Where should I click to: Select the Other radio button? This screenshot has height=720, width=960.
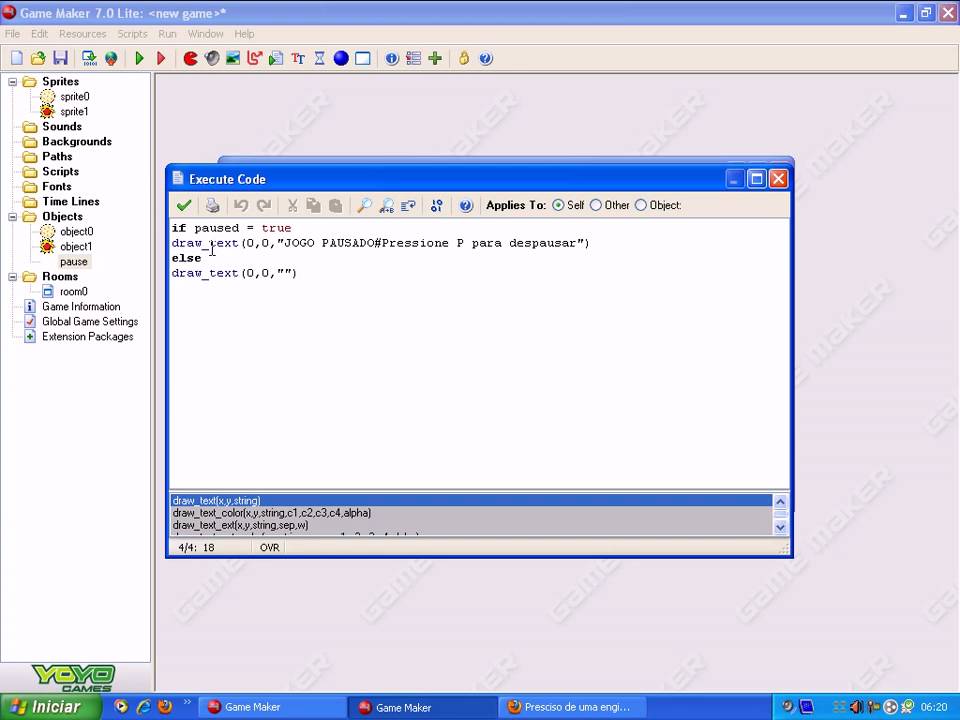[596, 205]
